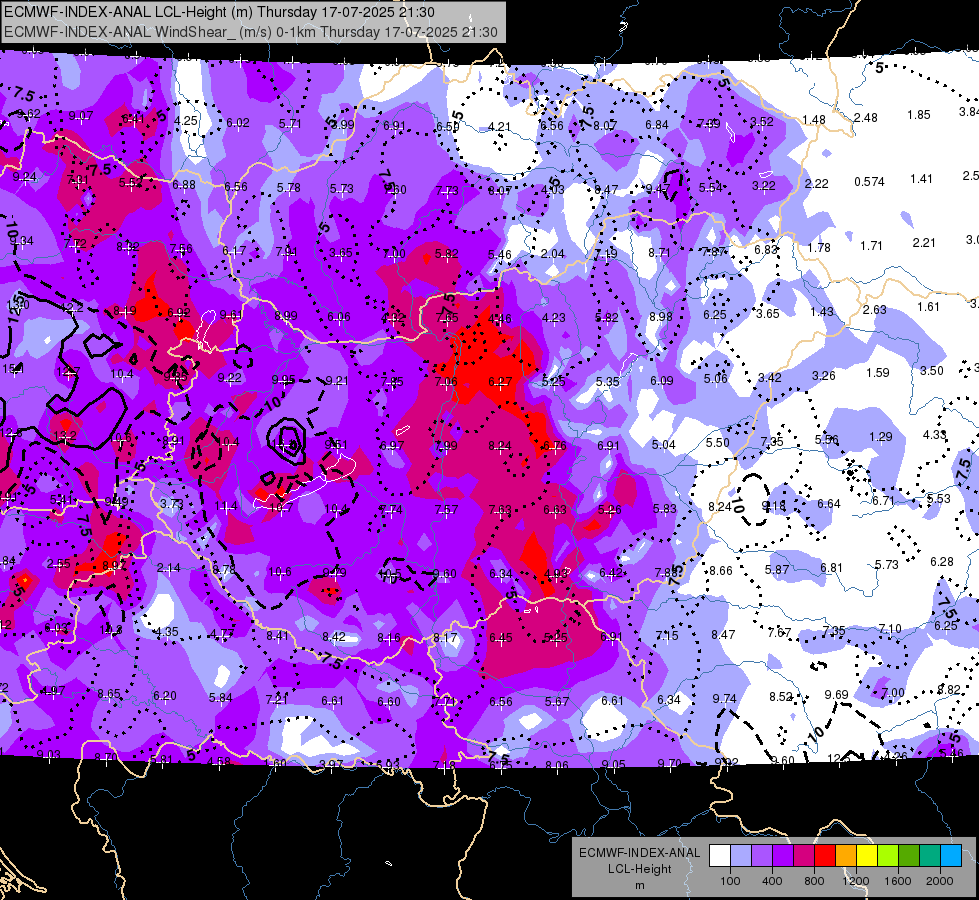
Task: Click the wind shear value 5.04
Action: [x=664, y=445]
